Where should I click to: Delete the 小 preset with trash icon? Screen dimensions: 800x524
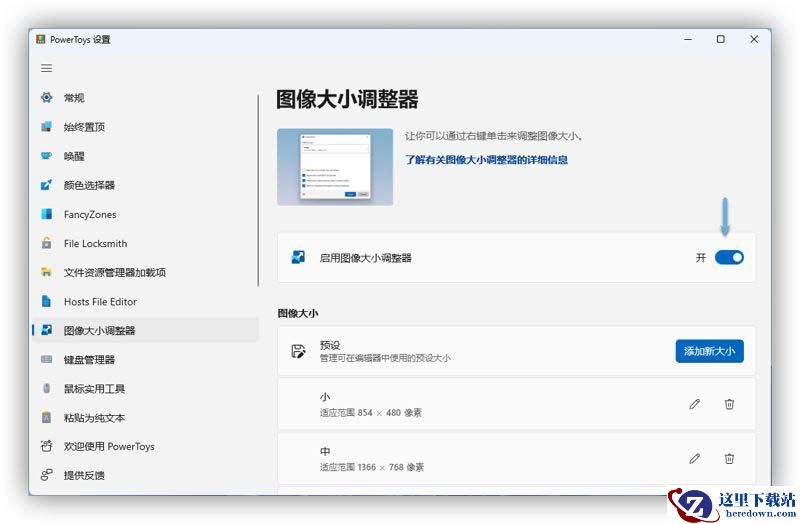(x=730, y=404)
